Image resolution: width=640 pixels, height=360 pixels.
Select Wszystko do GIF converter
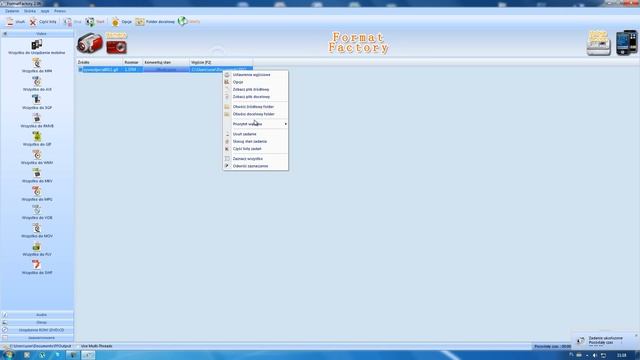click(x=37, y=139)
